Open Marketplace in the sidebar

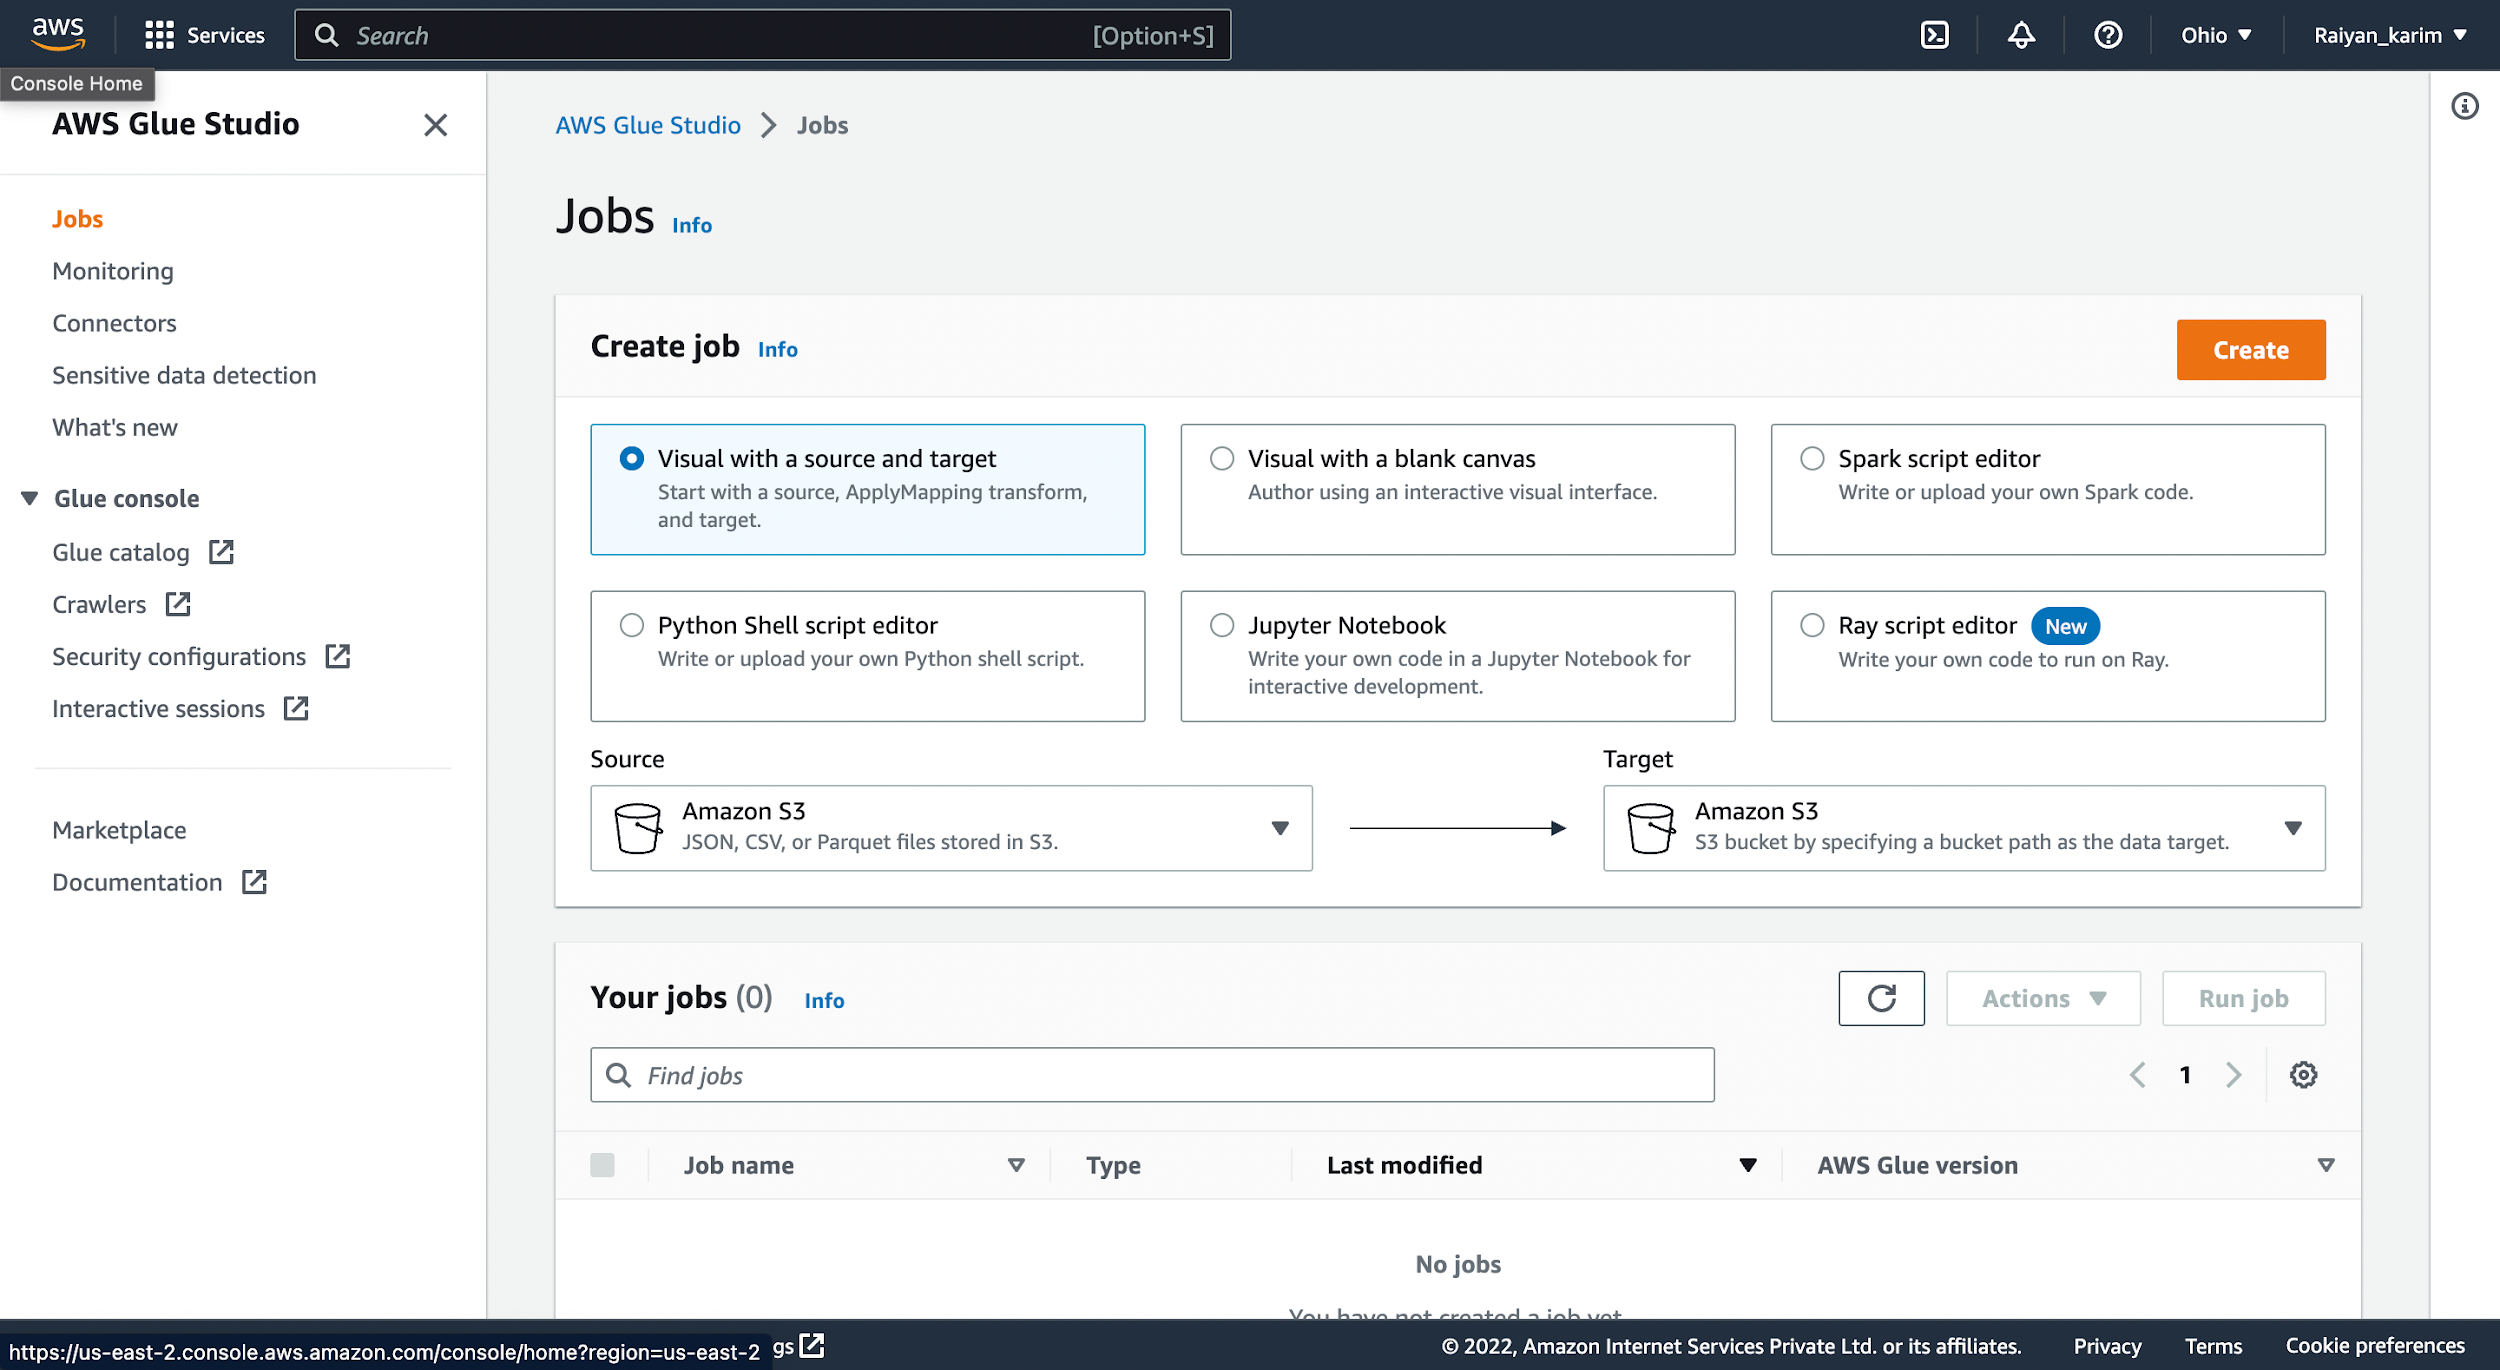pyautogui.click(x=119, y=830)
